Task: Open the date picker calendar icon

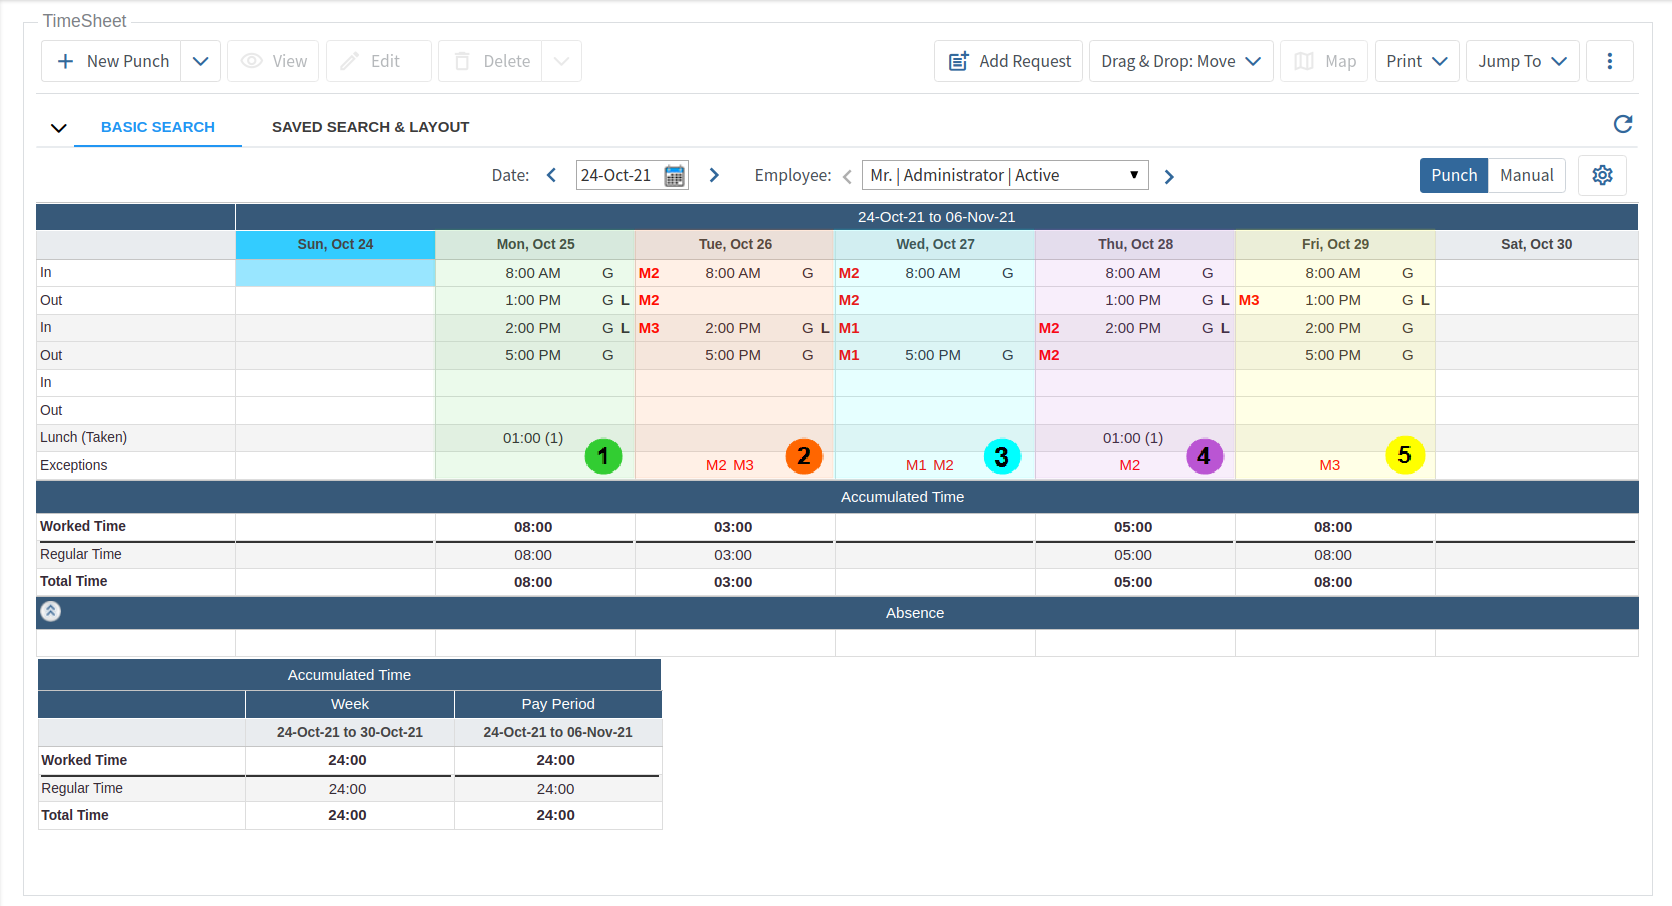Action: coord(675,176)
